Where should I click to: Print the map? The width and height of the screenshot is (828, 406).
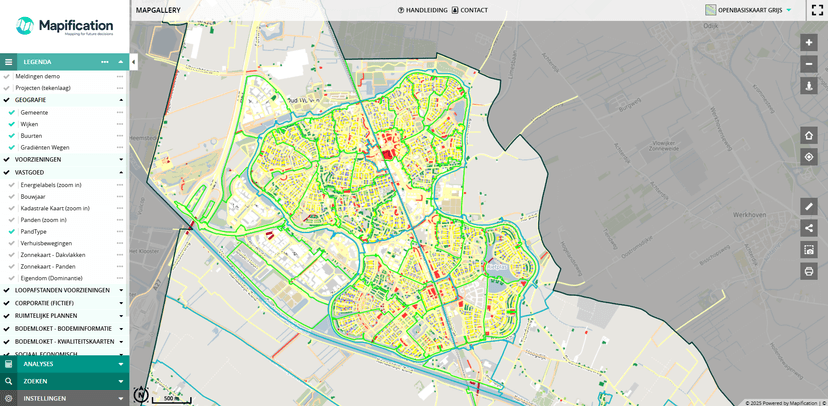pyautogui.click(x=808, y=271)
